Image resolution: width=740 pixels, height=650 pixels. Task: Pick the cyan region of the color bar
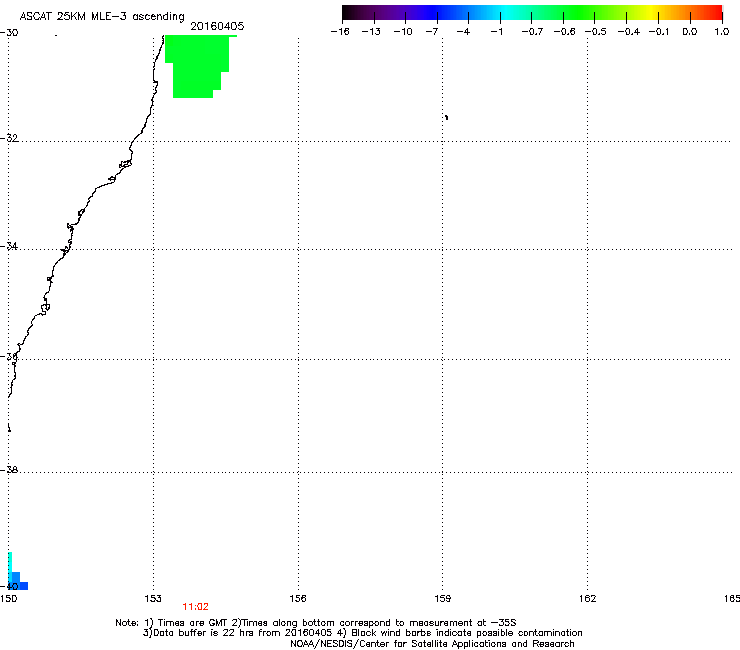pos(505,12)
